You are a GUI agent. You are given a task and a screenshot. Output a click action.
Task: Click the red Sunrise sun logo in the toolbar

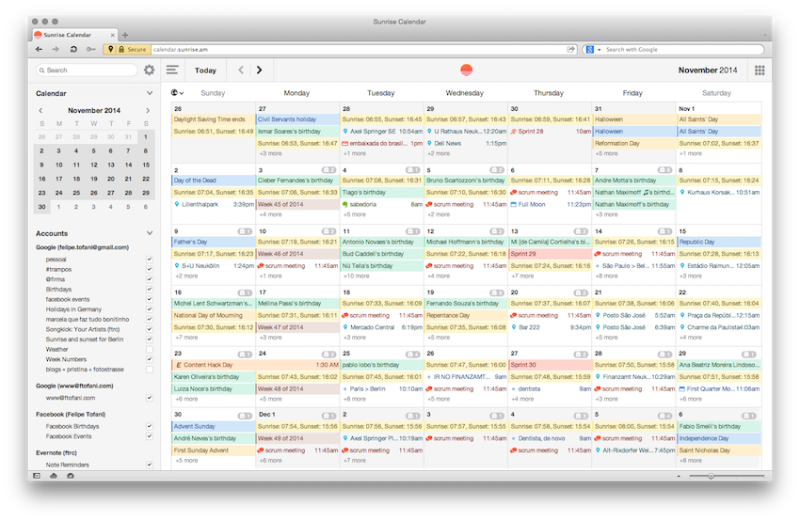coord(466,70)
